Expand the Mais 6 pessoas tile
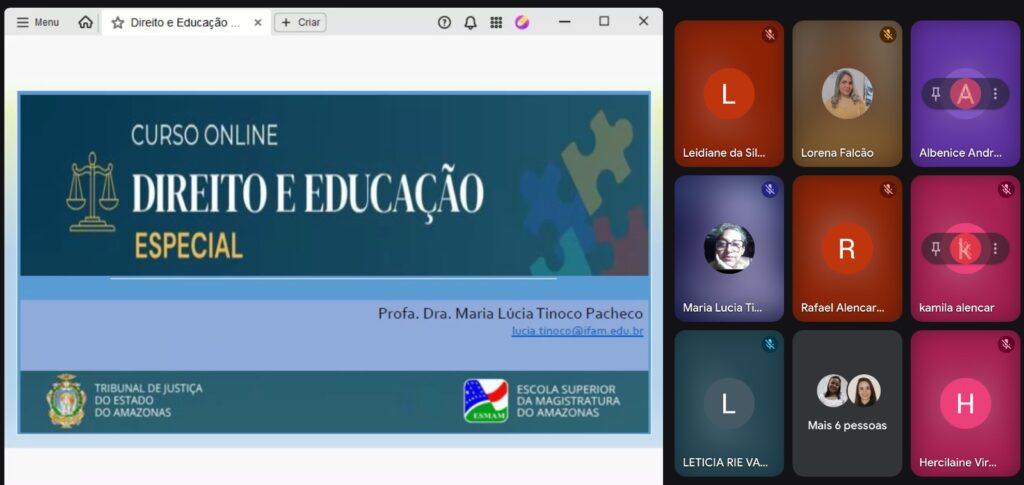 coord(847,403)
